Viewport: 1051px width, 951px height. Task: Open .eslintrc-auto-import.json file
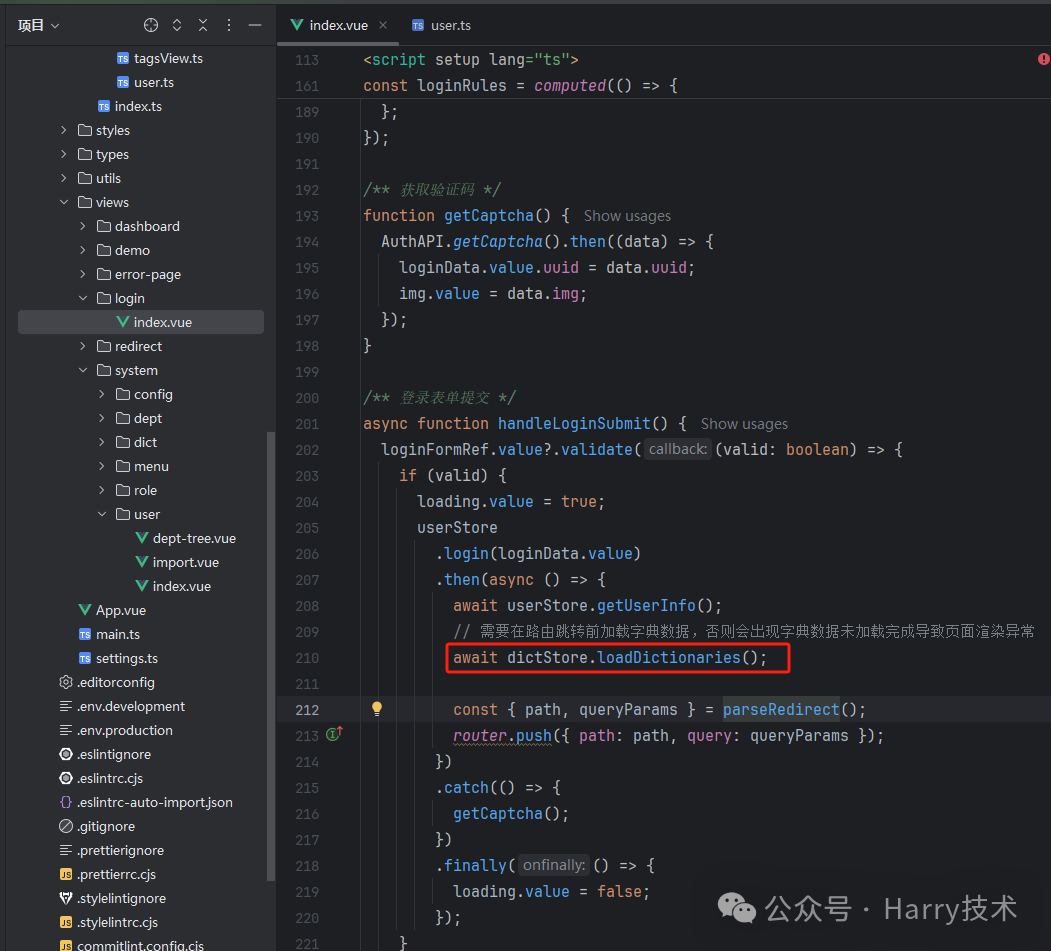point(145,802)
